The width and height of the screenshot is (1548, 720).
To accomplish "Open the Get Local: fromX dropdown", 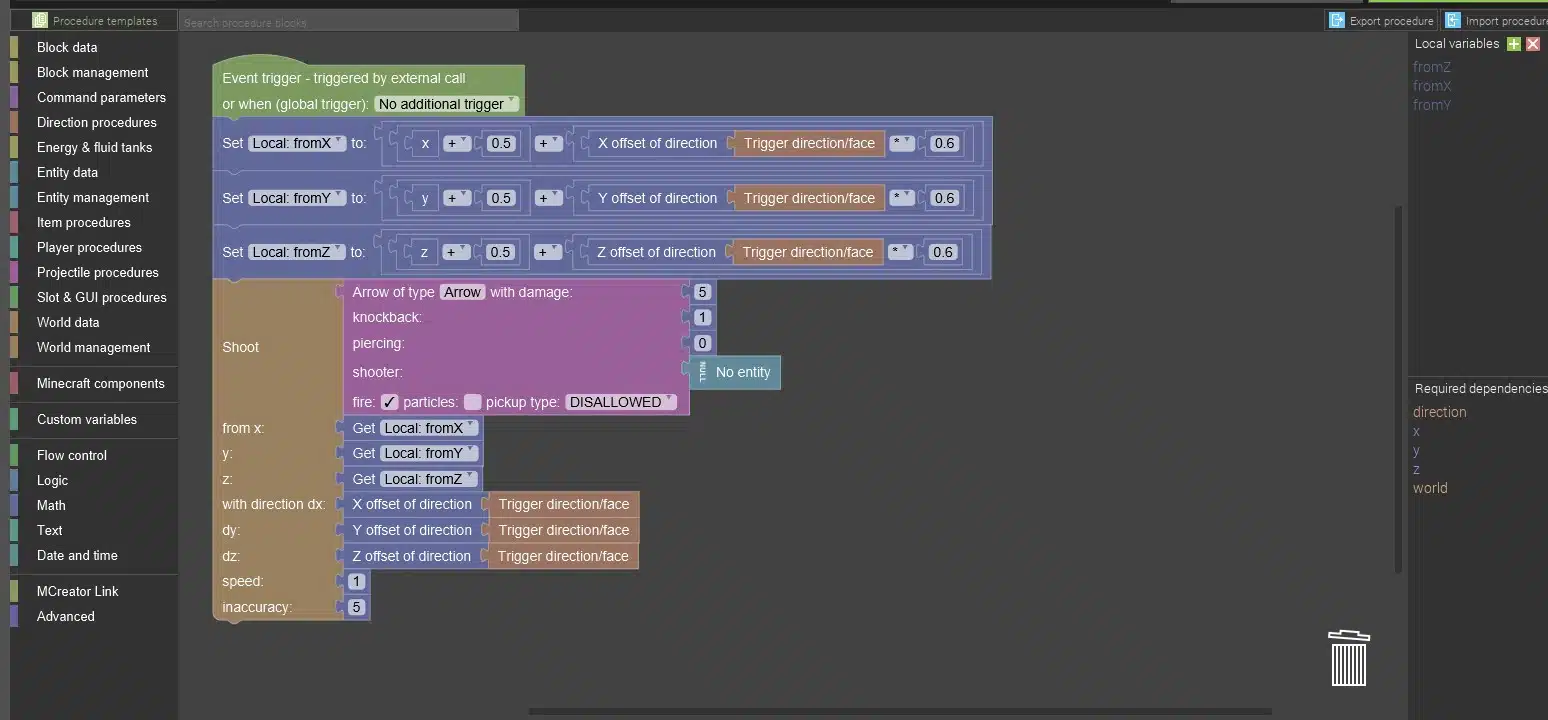I will coord(430,428).
